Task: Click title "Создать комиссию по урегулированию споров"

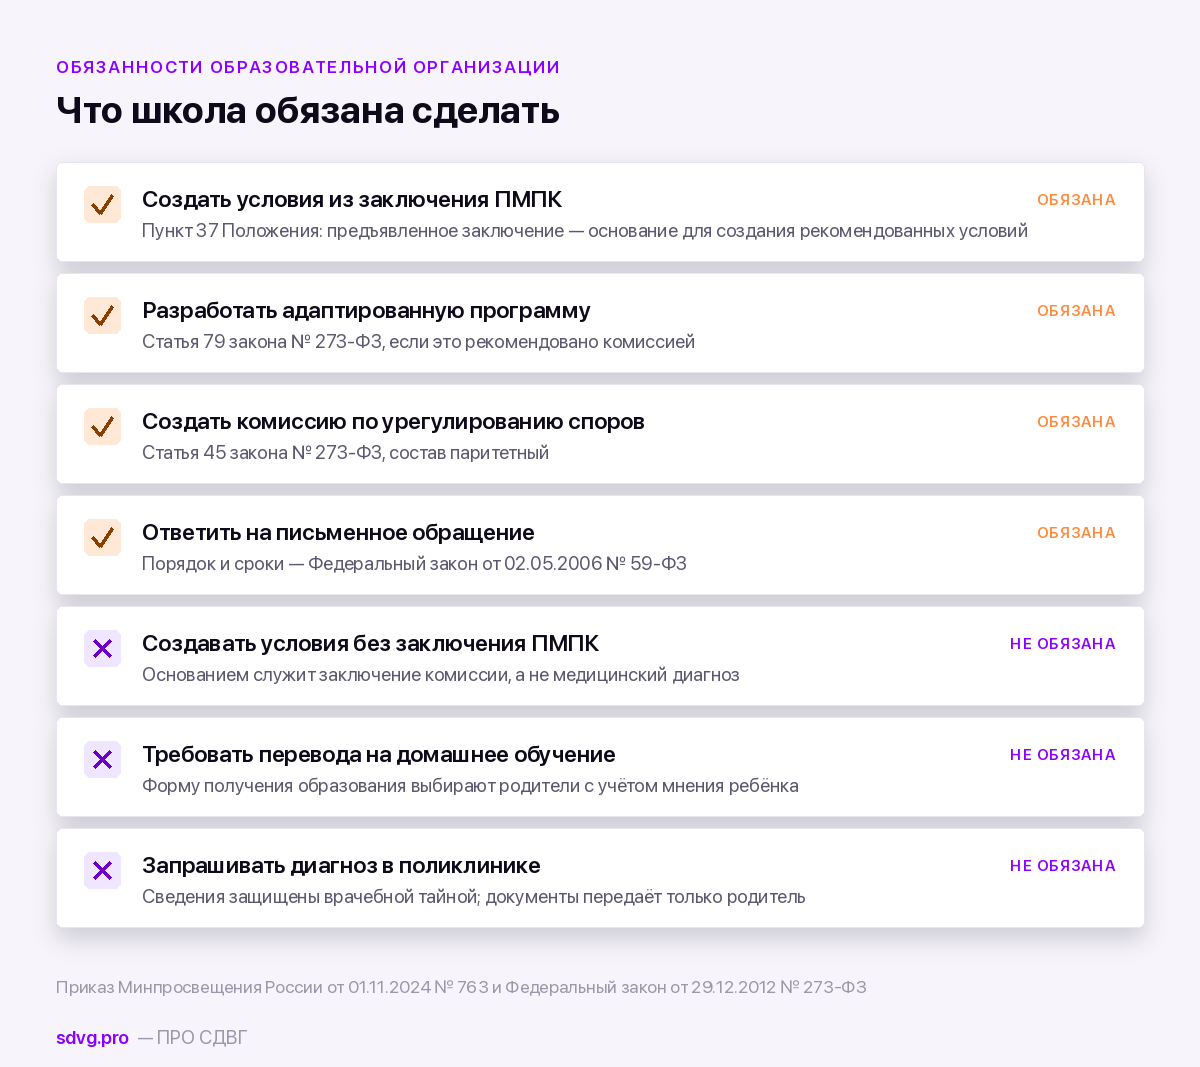Action: [393, 421]
